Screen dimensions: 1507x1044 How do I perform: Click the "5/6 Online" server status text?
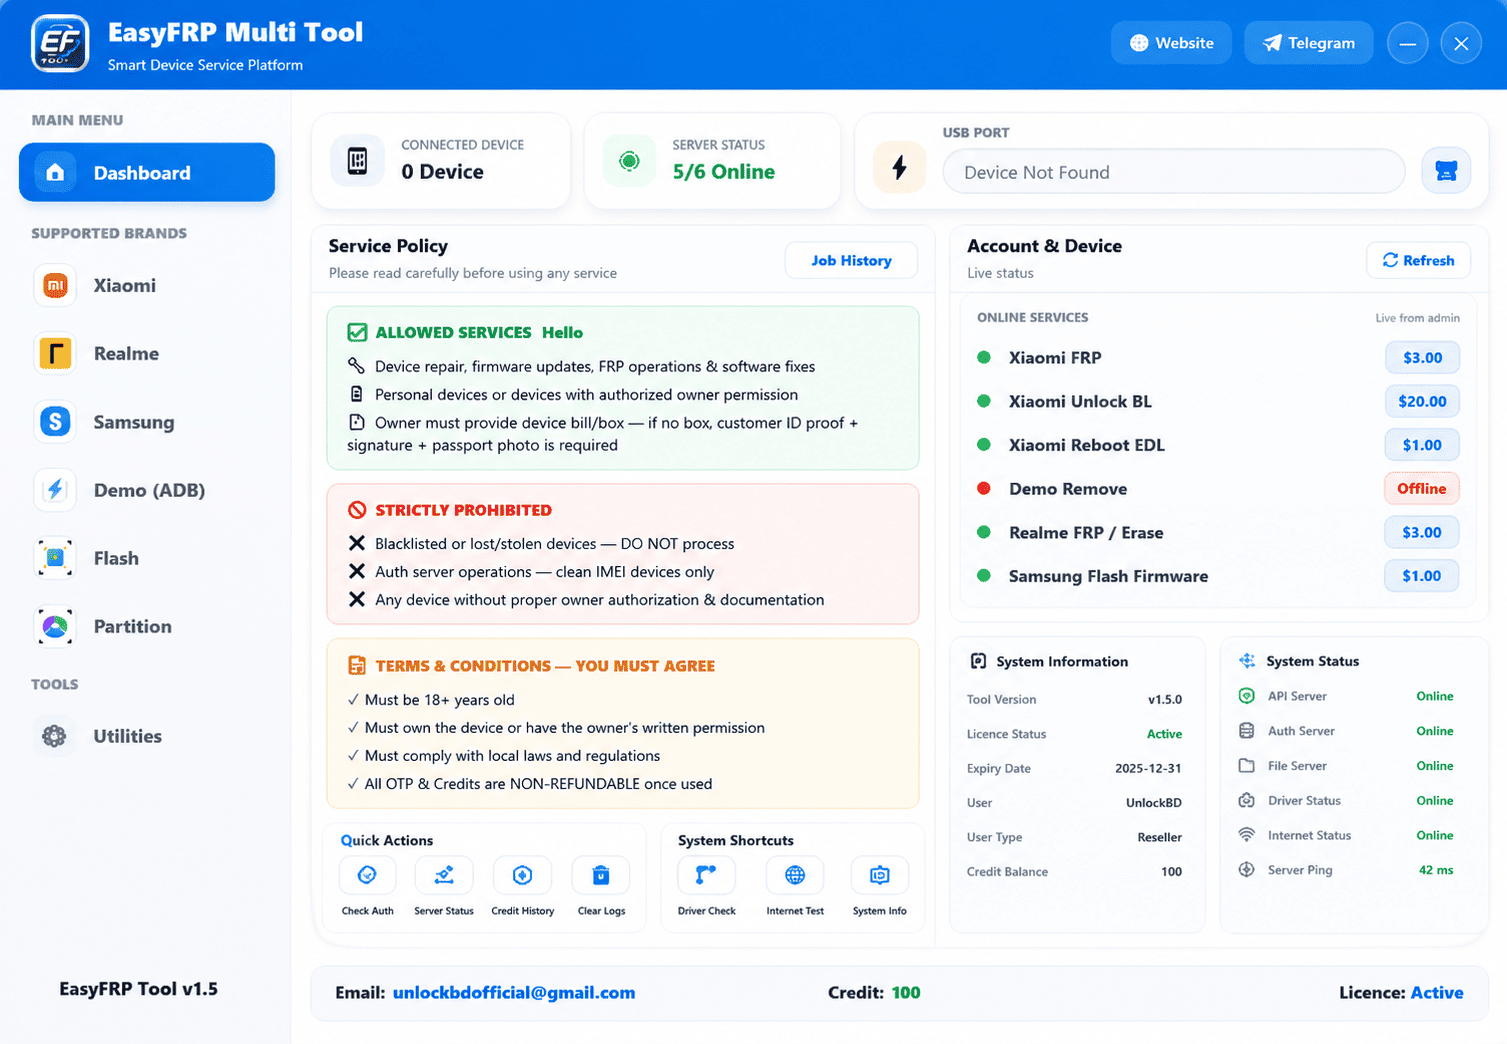click(724, 172)
